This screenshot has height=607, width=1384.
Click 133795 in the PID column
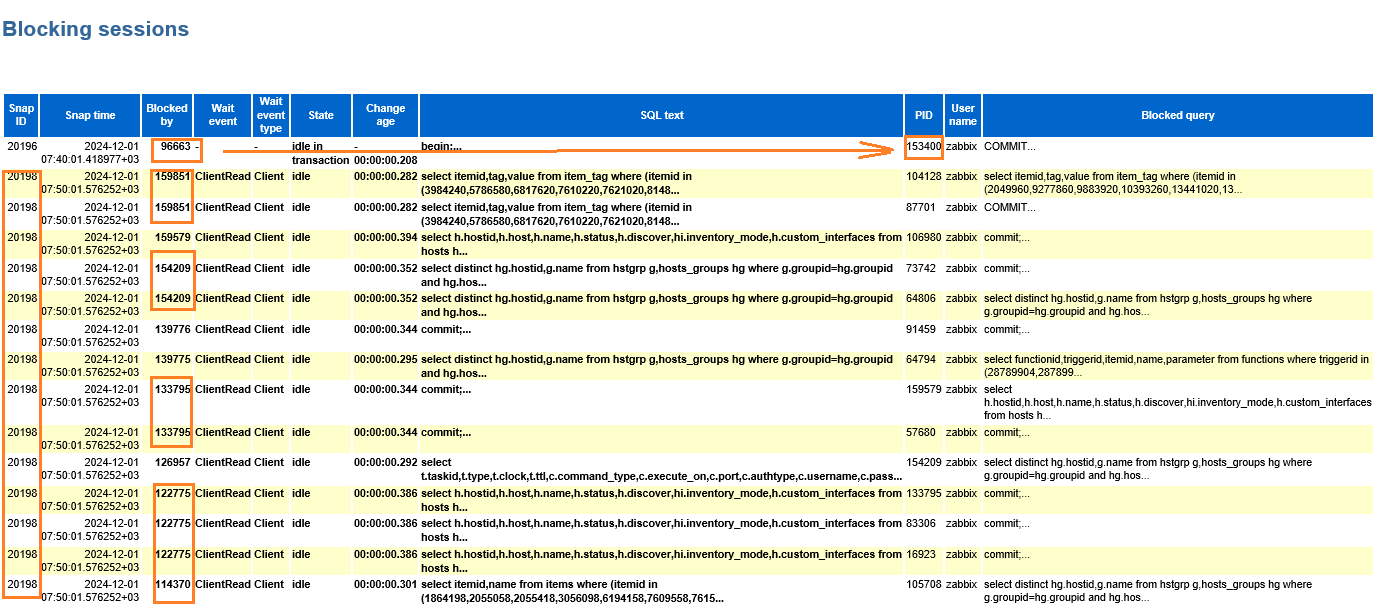924,494
